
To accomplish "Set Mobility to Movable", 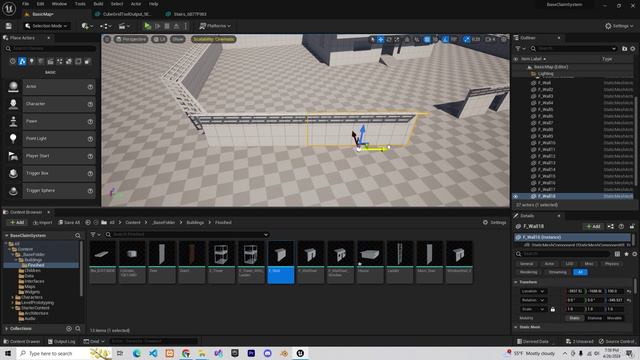I will coord(614,318).
